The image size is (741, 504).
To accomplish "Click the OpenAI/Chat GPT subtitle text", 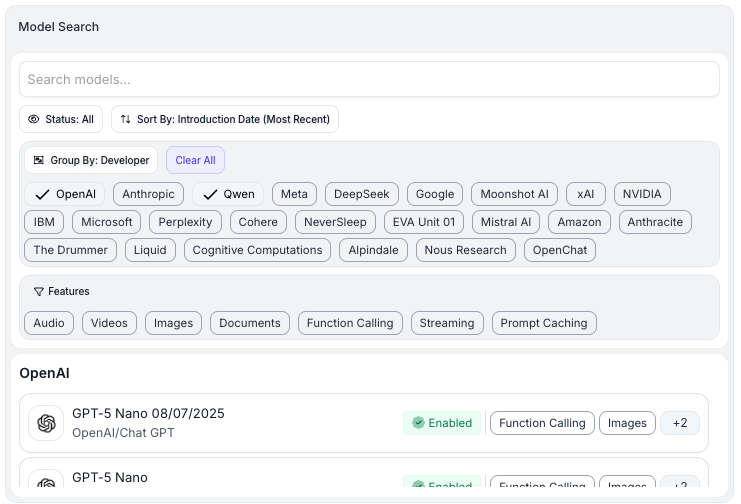I will point(123,433).
